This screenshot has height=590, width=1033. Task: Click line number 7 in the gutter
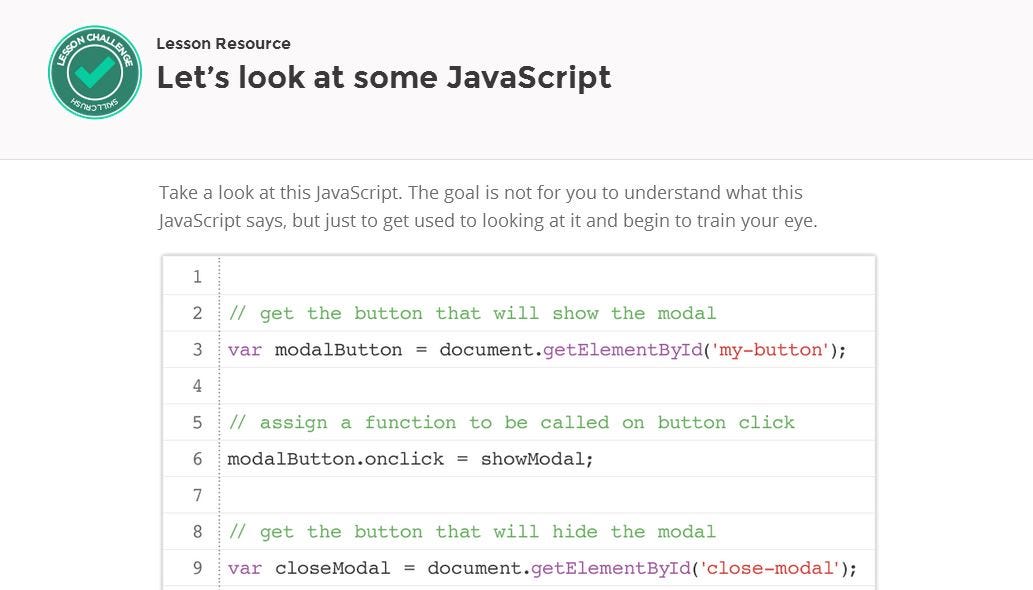(x=196, y=495)
